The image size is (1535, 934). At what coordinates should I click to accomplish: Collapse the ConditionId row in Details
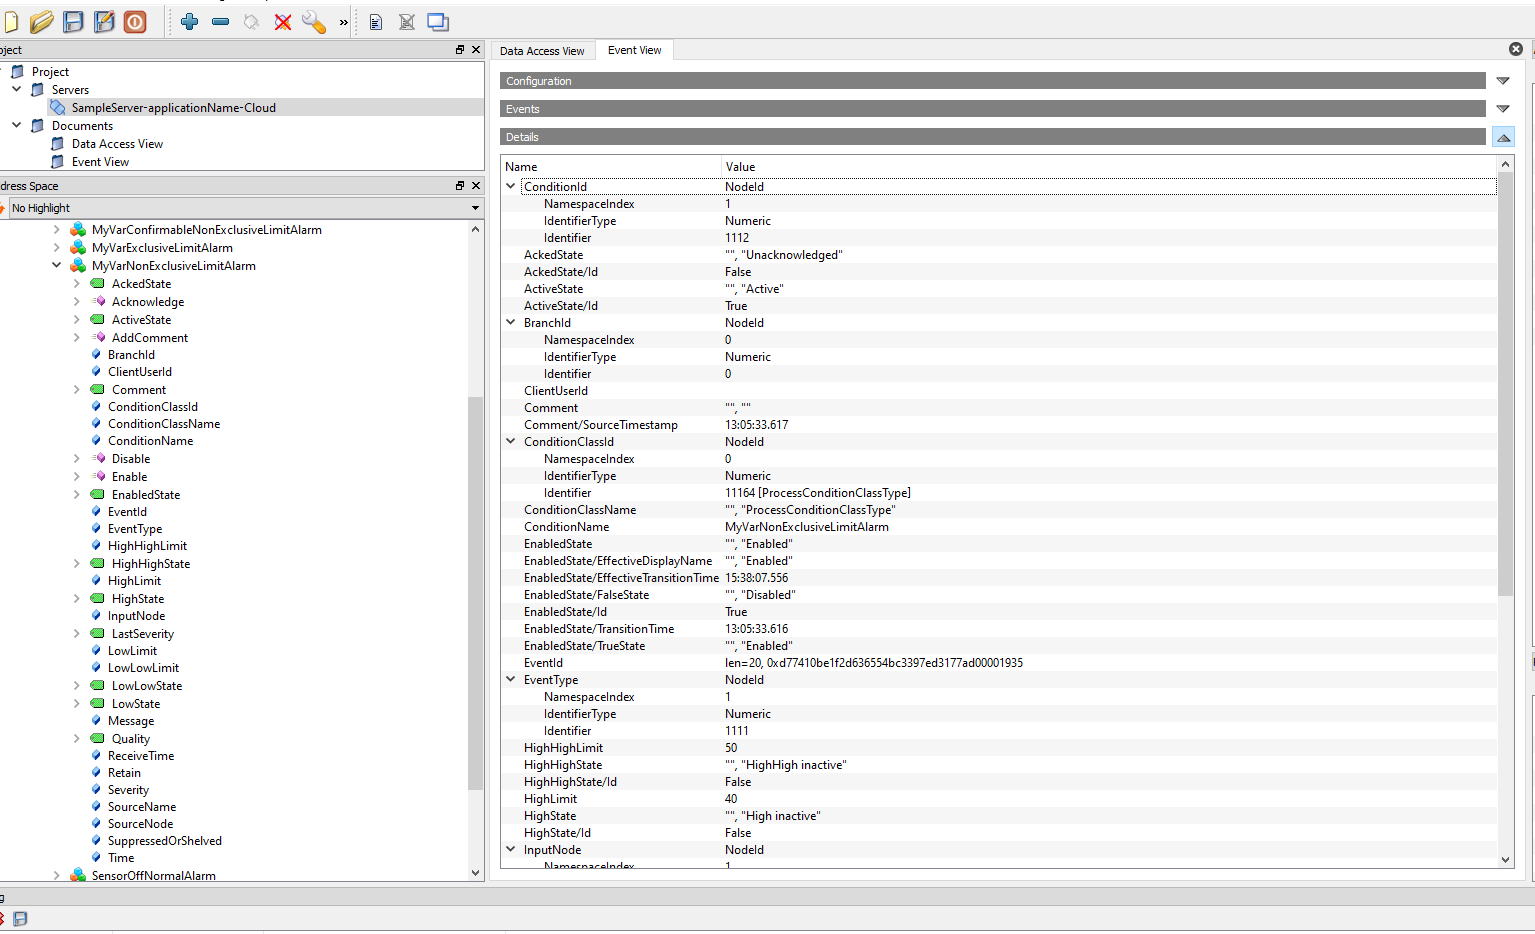pos(511,186)
